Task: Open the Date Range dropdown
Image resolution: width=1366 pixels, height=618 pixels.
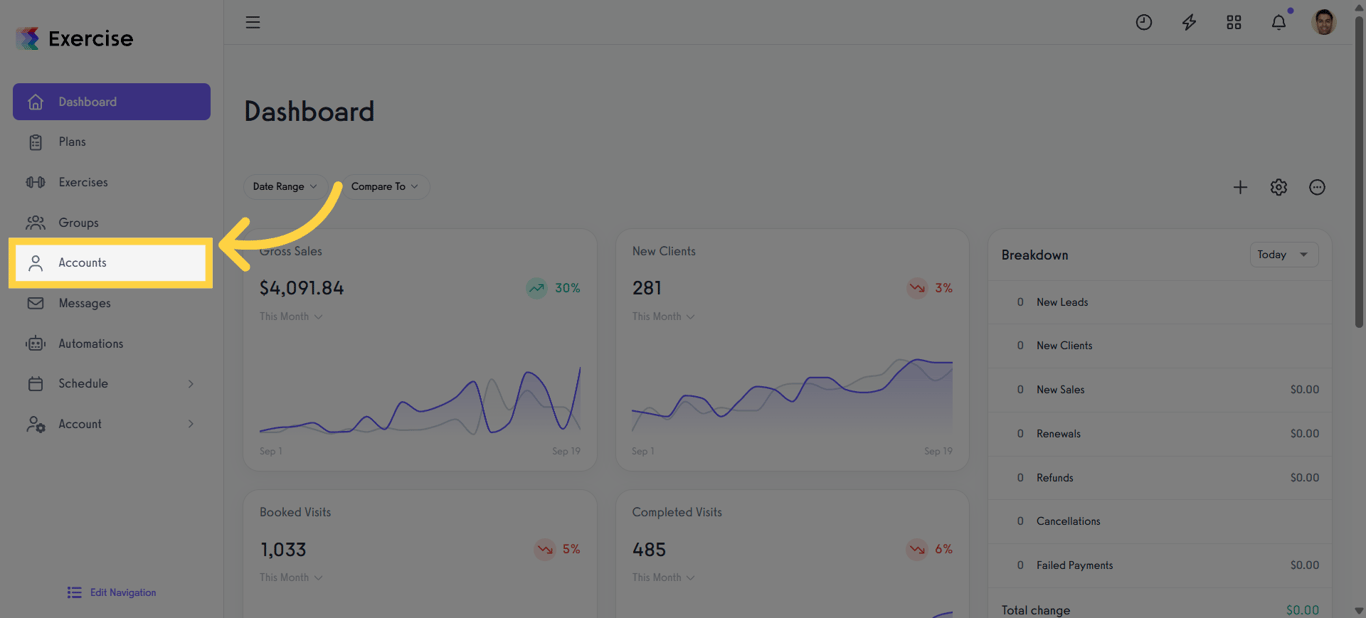Action: pyautogui.click(x=285, y=186)
